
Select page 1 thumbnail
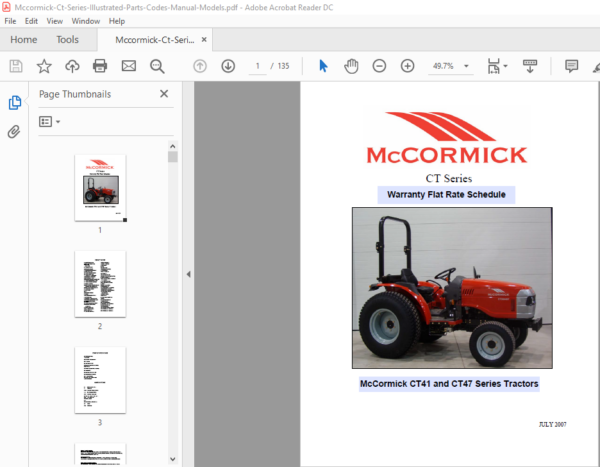click(x=100, y=188)
